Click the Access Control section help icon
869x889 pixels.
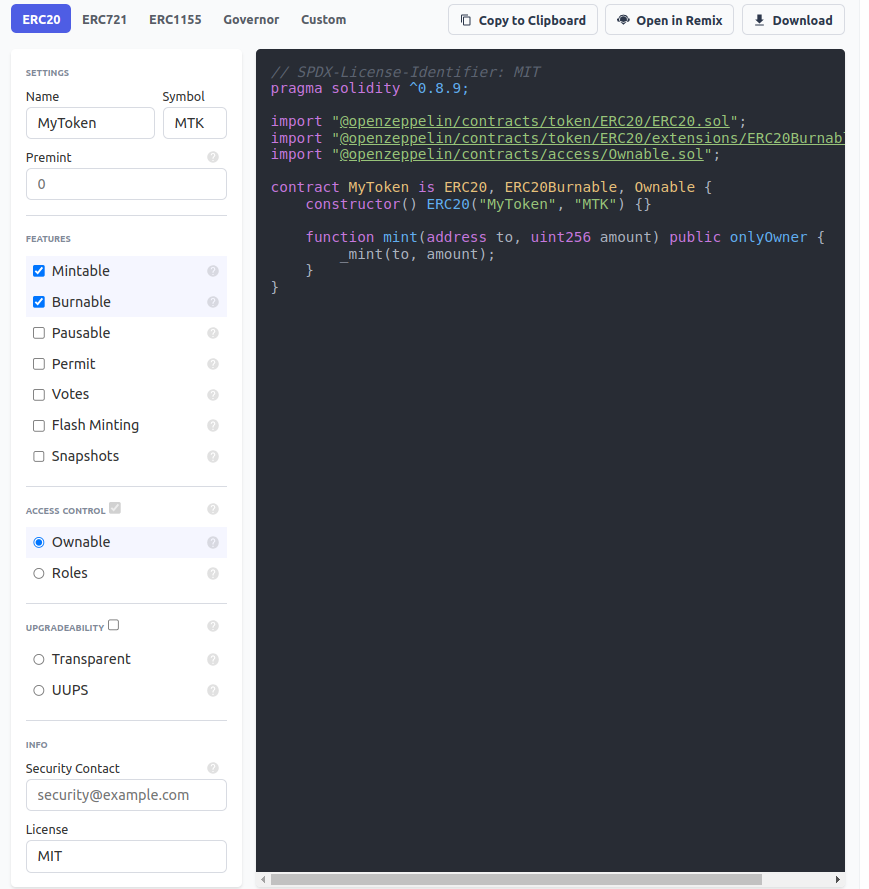[212, 509]
